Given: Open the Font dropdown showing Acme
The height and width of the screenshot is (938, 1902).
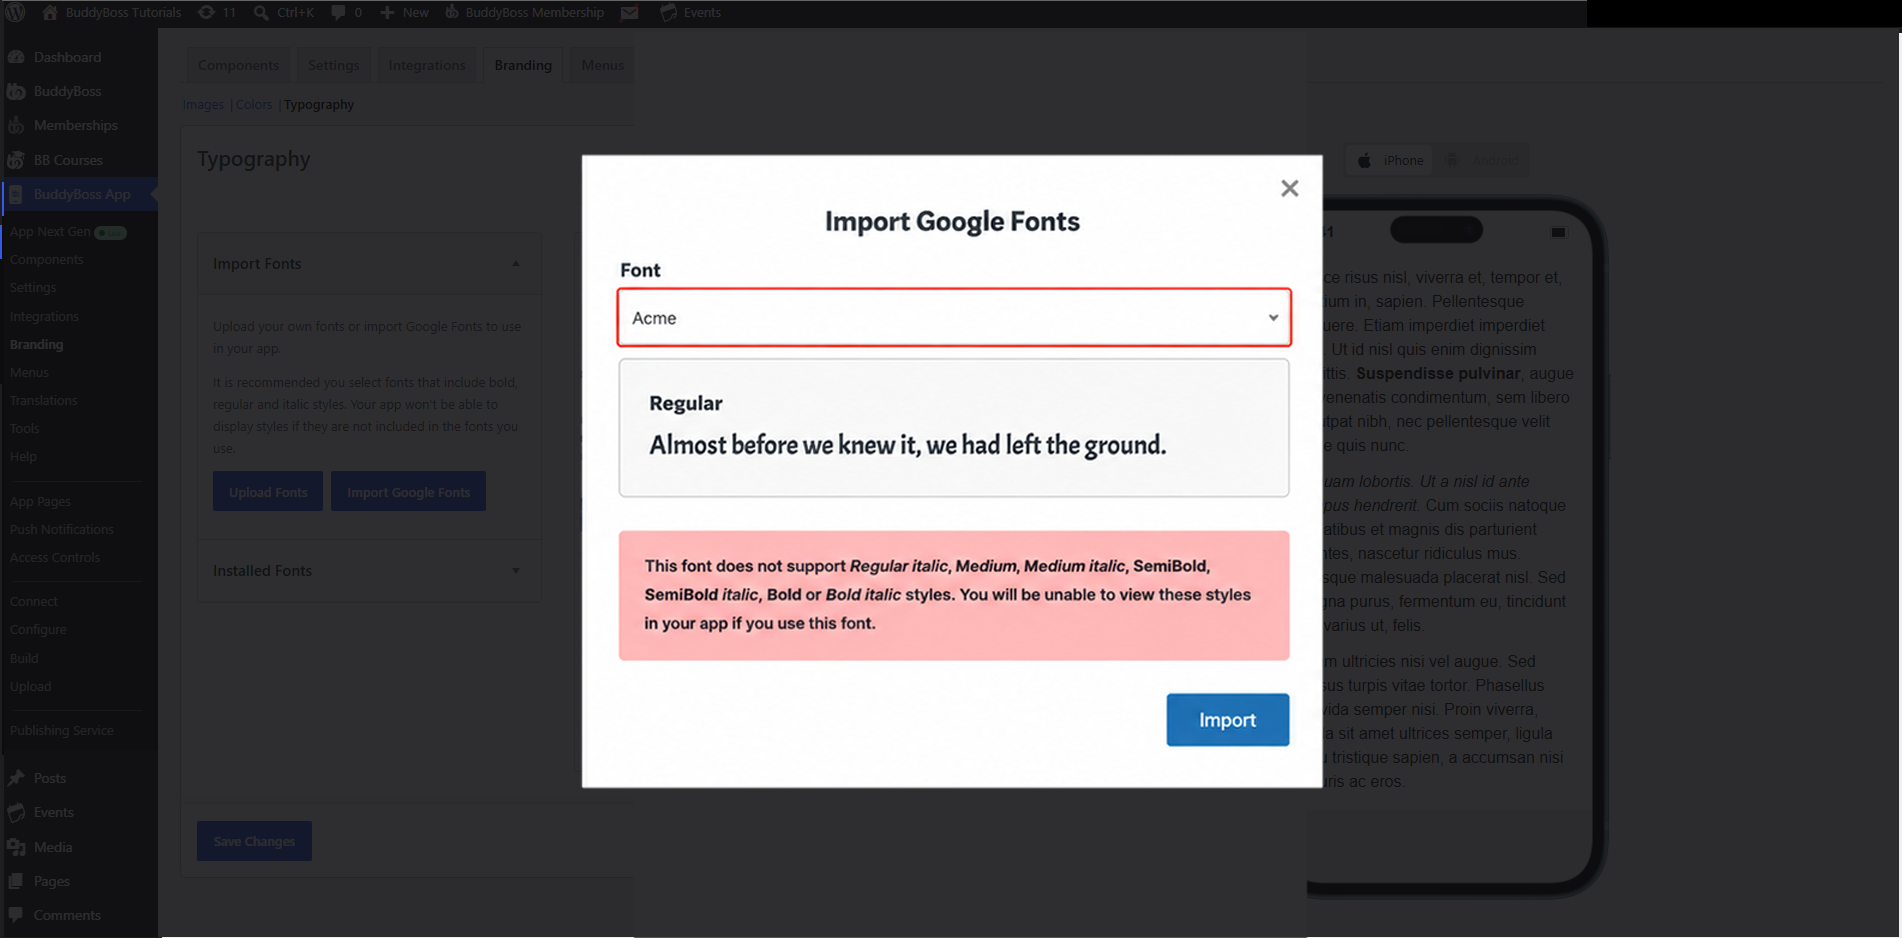Looking at the screenshot, I should [954, 318].
